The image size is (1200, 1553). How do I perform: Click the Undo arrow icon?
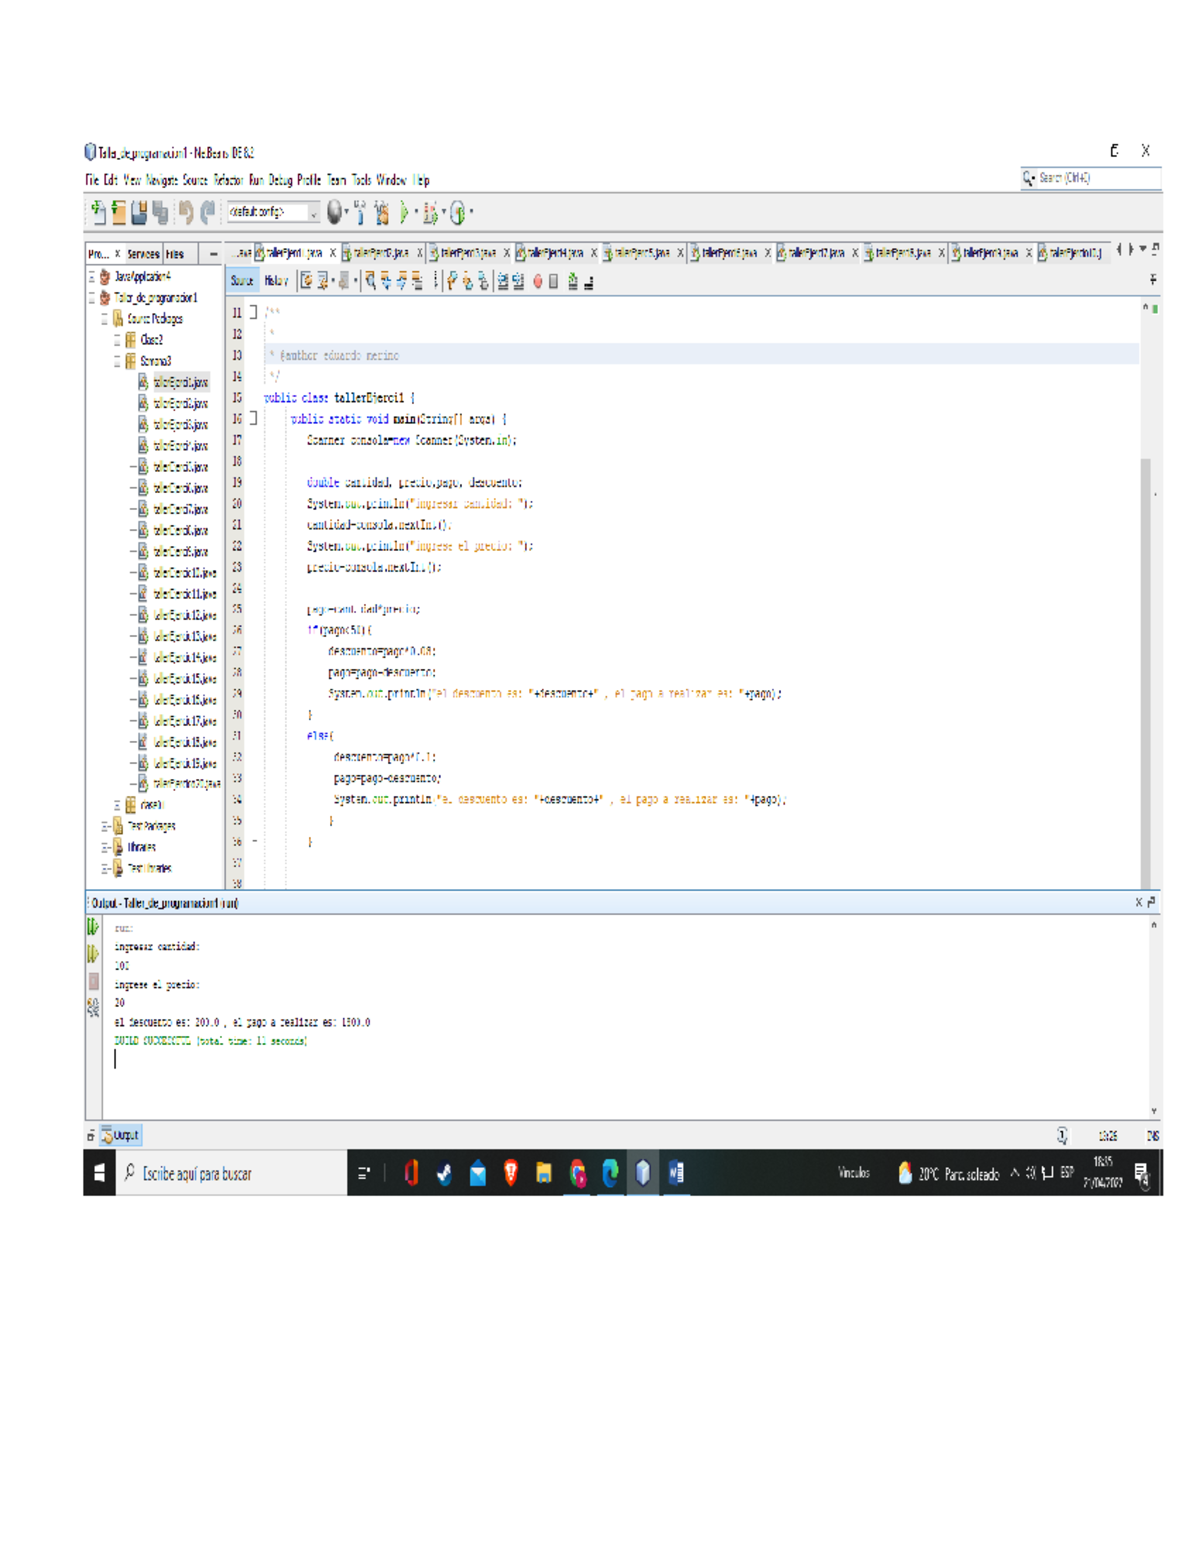[186, 212]
